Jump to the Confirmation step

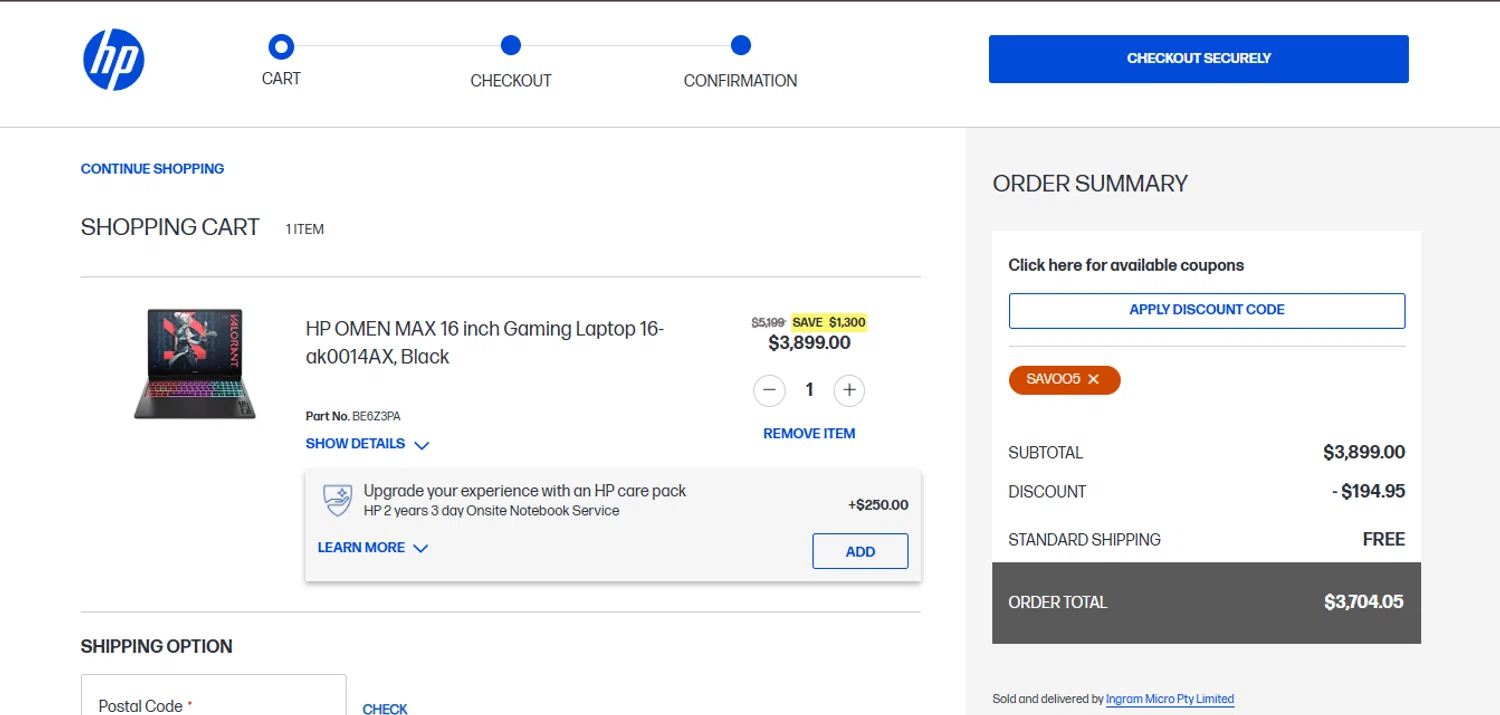740,46
